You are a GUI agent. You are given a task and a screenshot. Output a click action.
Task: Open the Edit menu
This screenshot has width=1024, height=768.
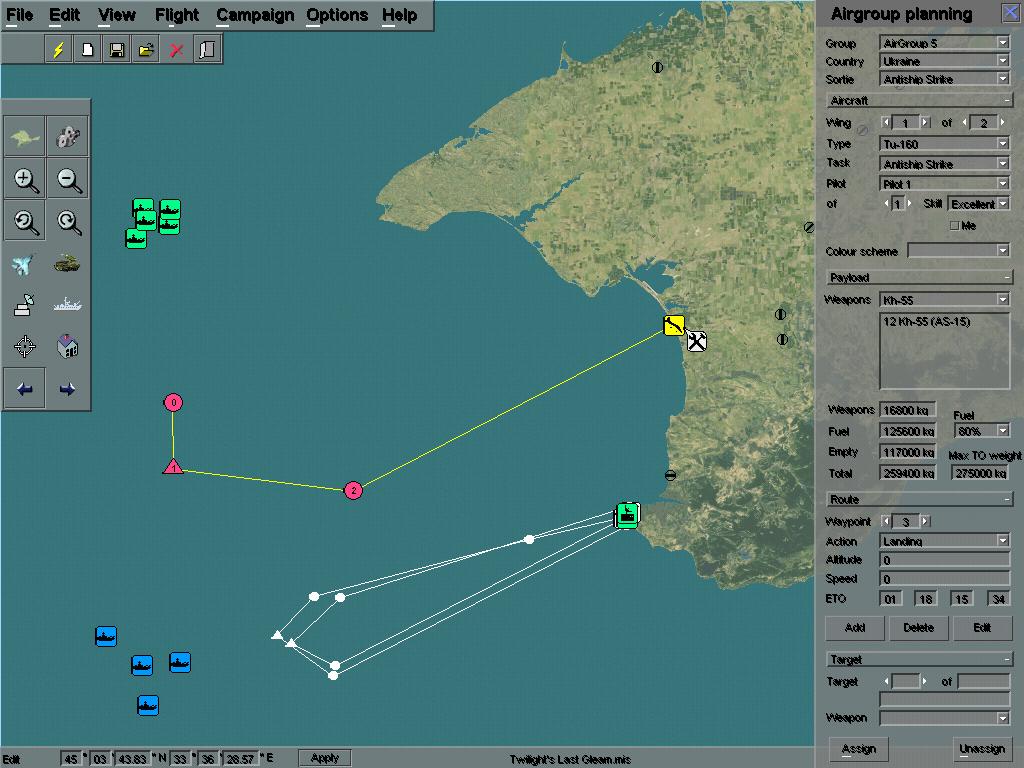coord(65,15)
